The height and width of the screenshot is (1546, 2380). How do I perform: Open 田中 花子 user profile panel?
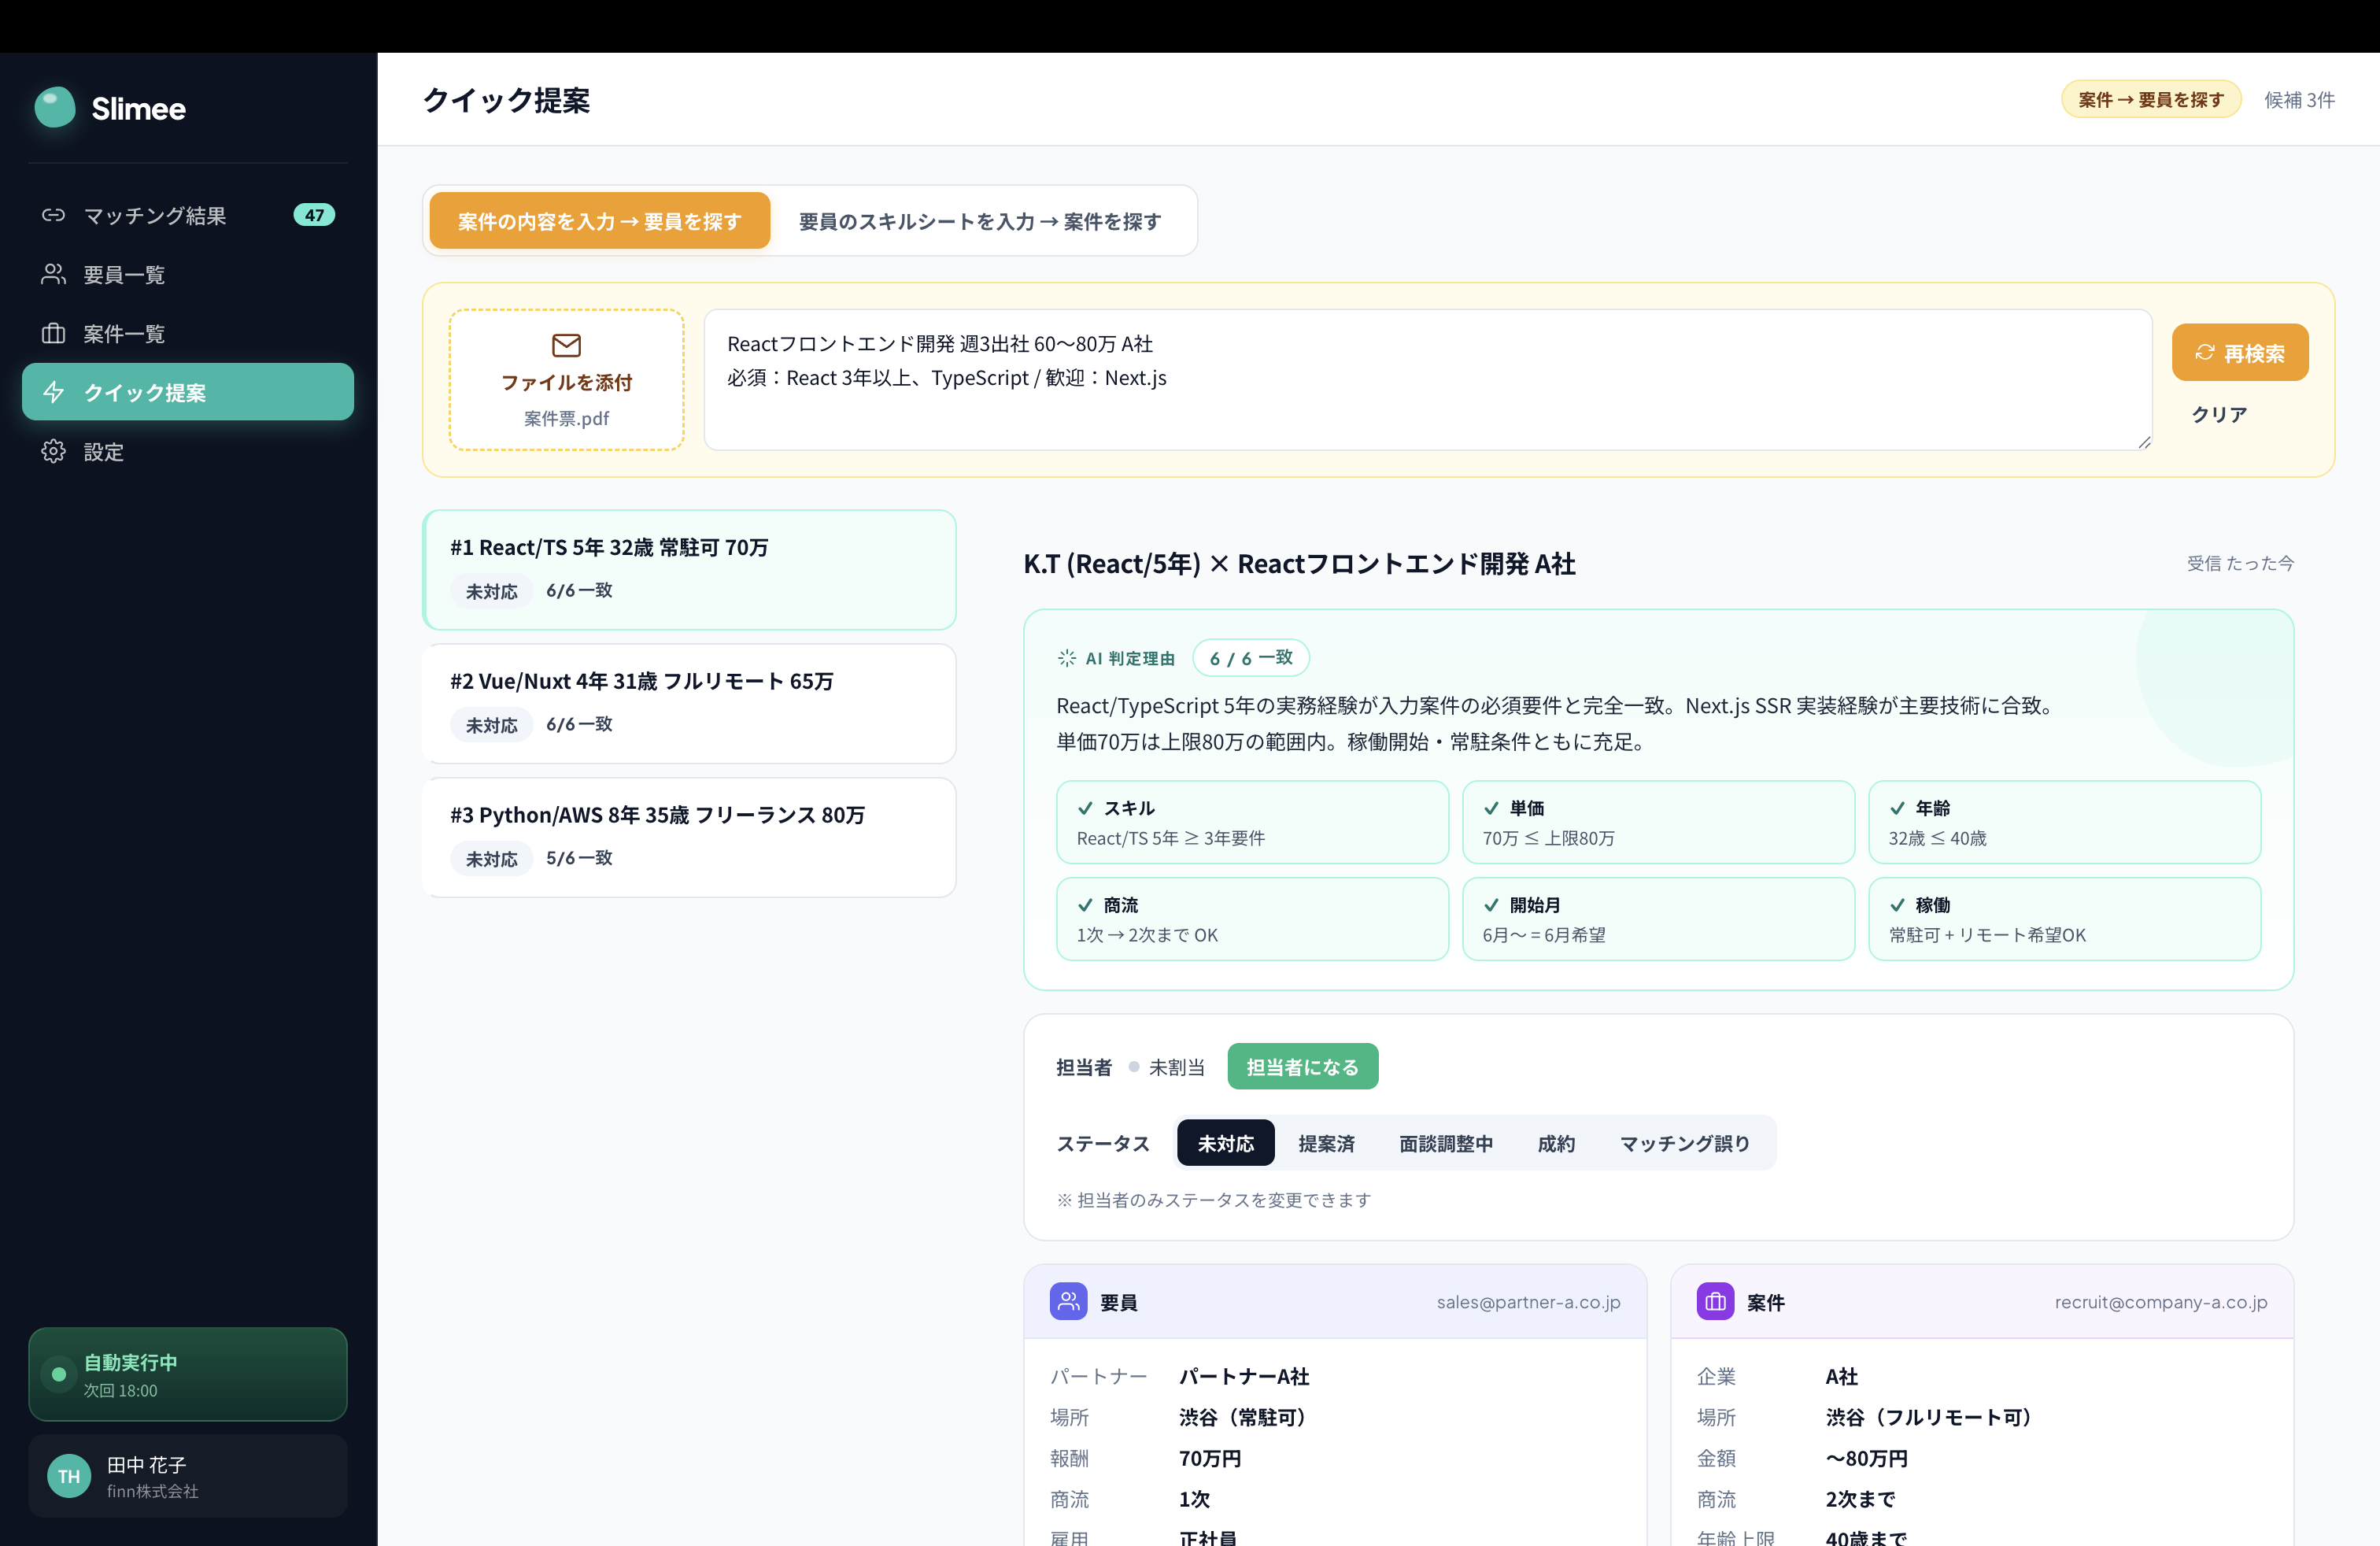188,1476
